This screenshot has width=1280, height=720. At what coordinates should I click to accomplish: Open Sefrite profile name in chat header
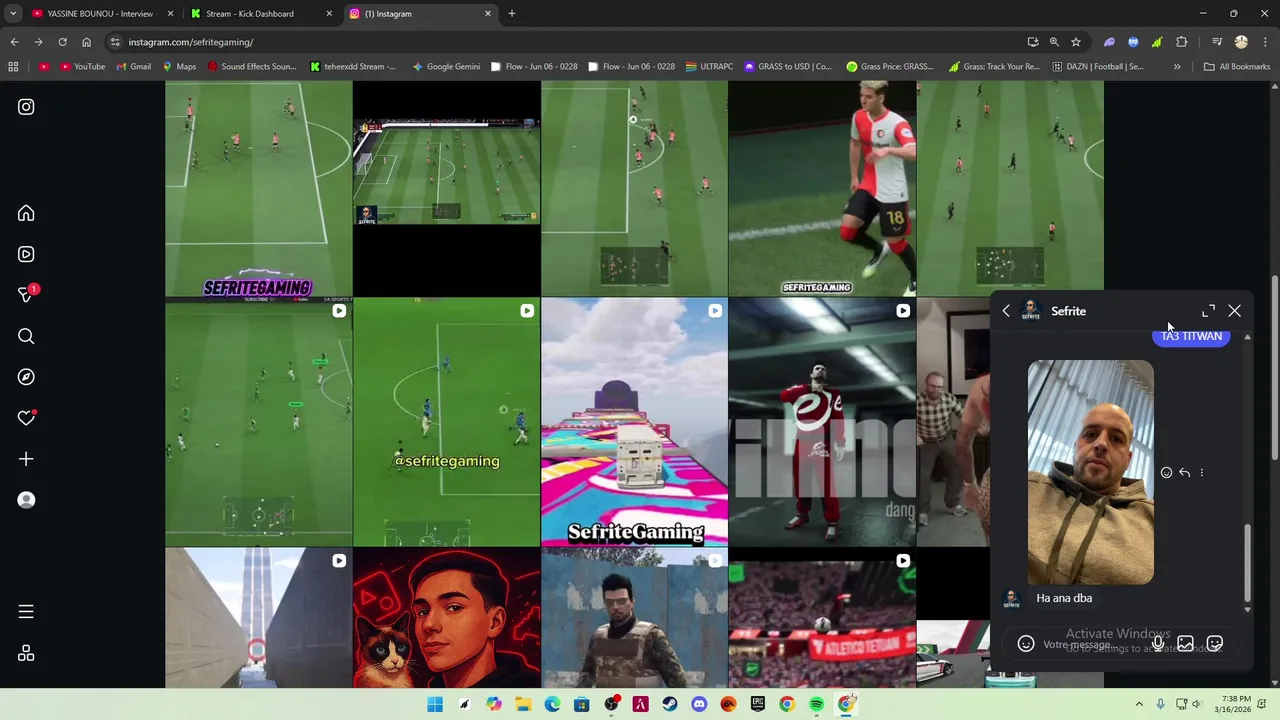pyautogui.click(x=1068, y=311)
